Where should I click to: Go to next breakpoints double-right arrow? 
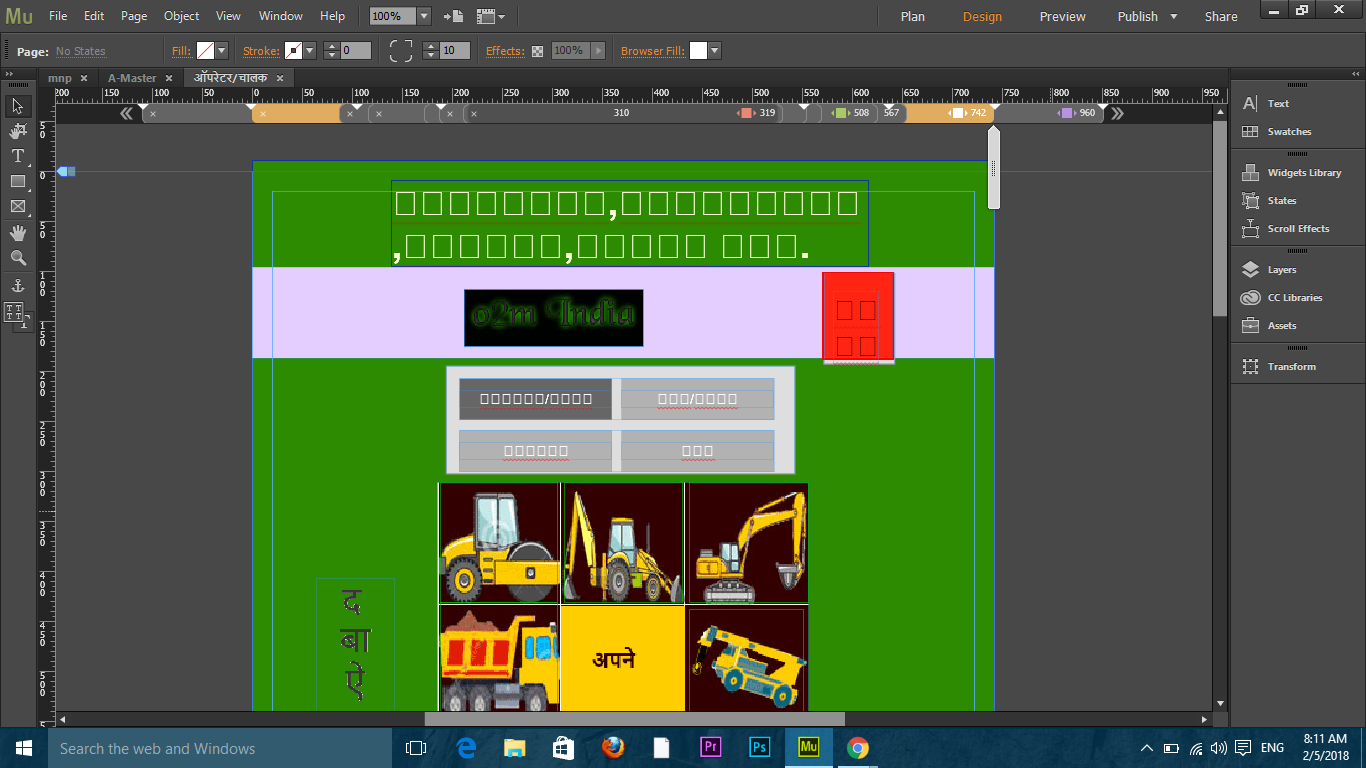pyautogui.click(x=1117, y=113)
